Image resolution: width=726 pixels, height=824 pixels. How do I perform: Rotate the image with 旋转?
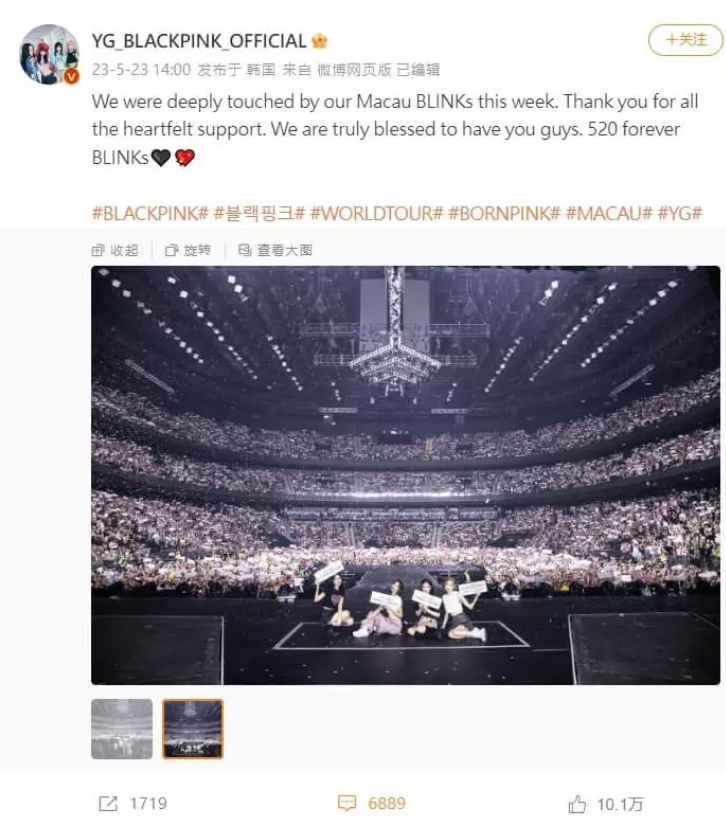pos(188,250)
